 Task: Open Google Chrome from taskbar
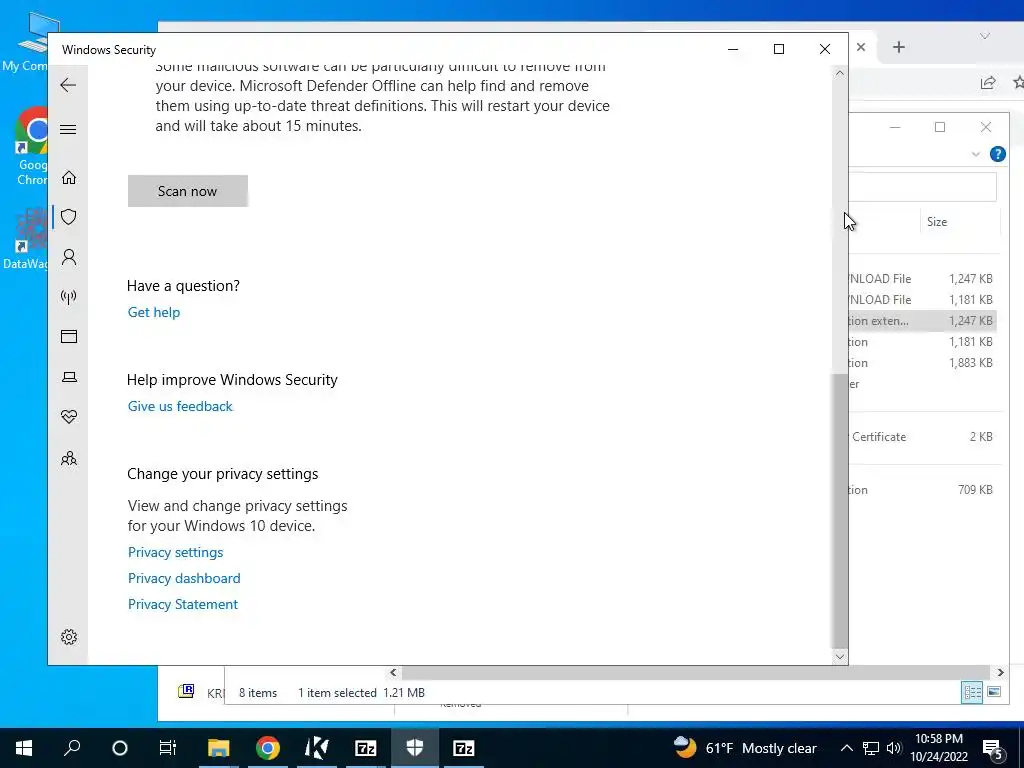268,748
